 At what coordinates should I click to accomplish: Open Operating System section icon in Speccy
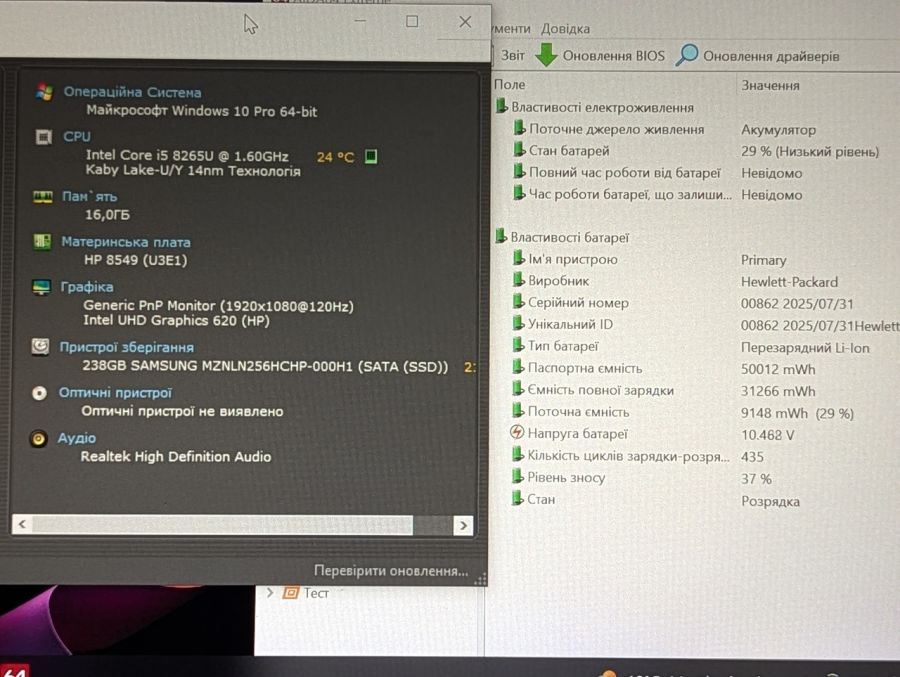tap(44, 92)
